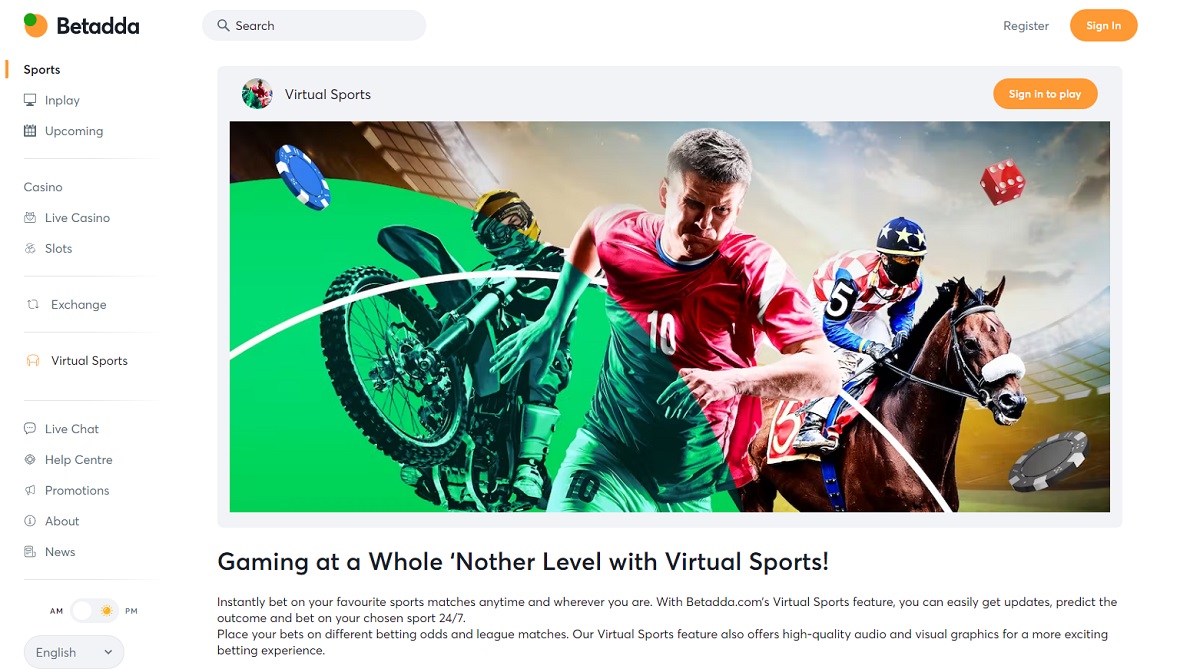
Task: Open the English language dropdown
Action: [74, 652]
